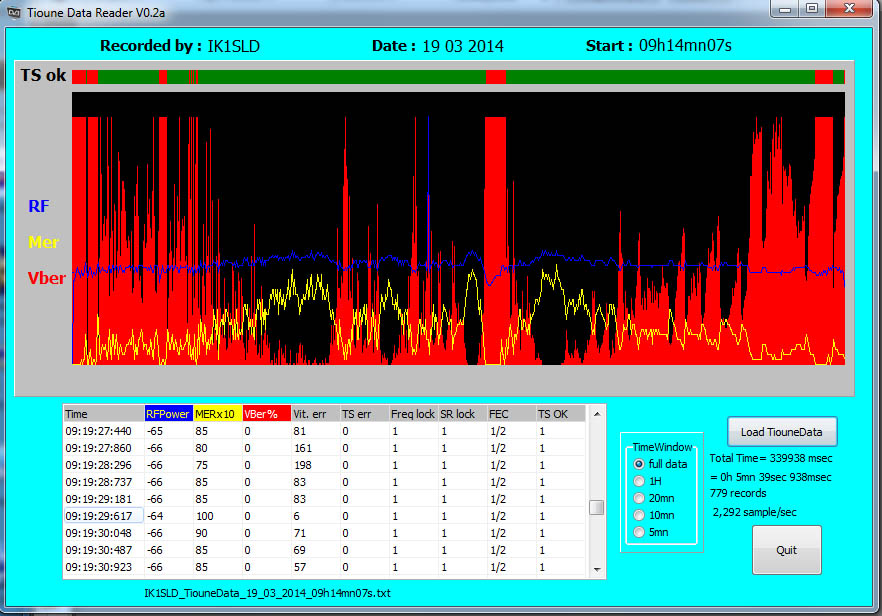
Task: Choose the 1H time window
Action: (639, 481)
